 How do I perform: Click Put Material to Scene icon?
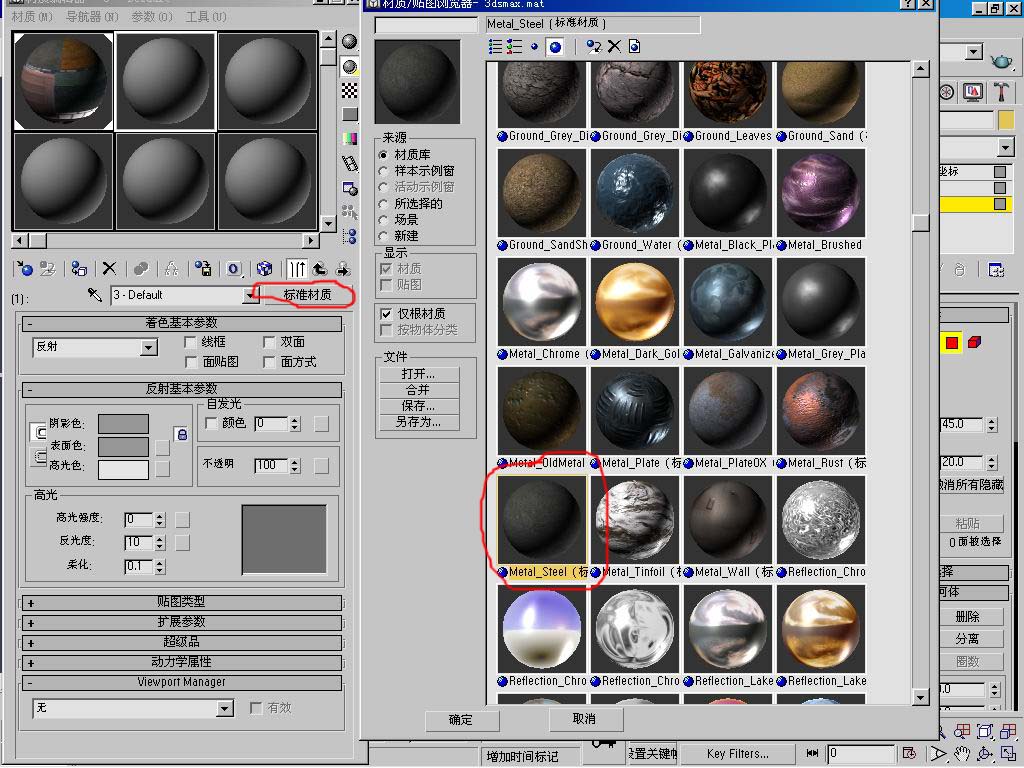[x=47, y=268]
